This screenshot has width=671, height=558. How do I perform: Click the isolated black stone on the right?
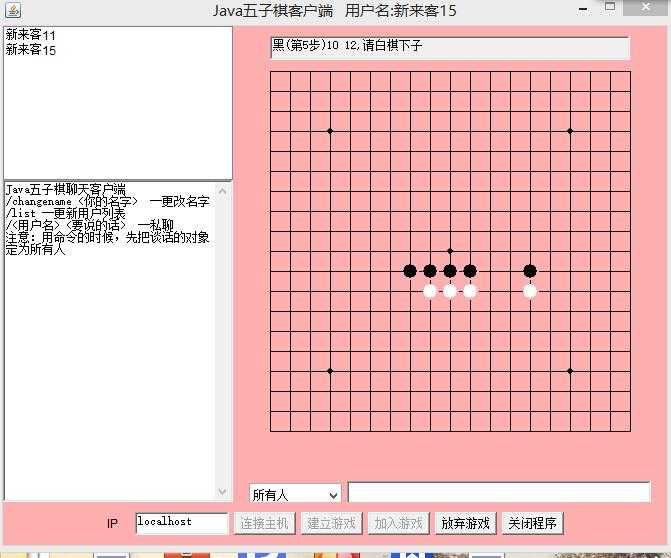pos(530,271)
